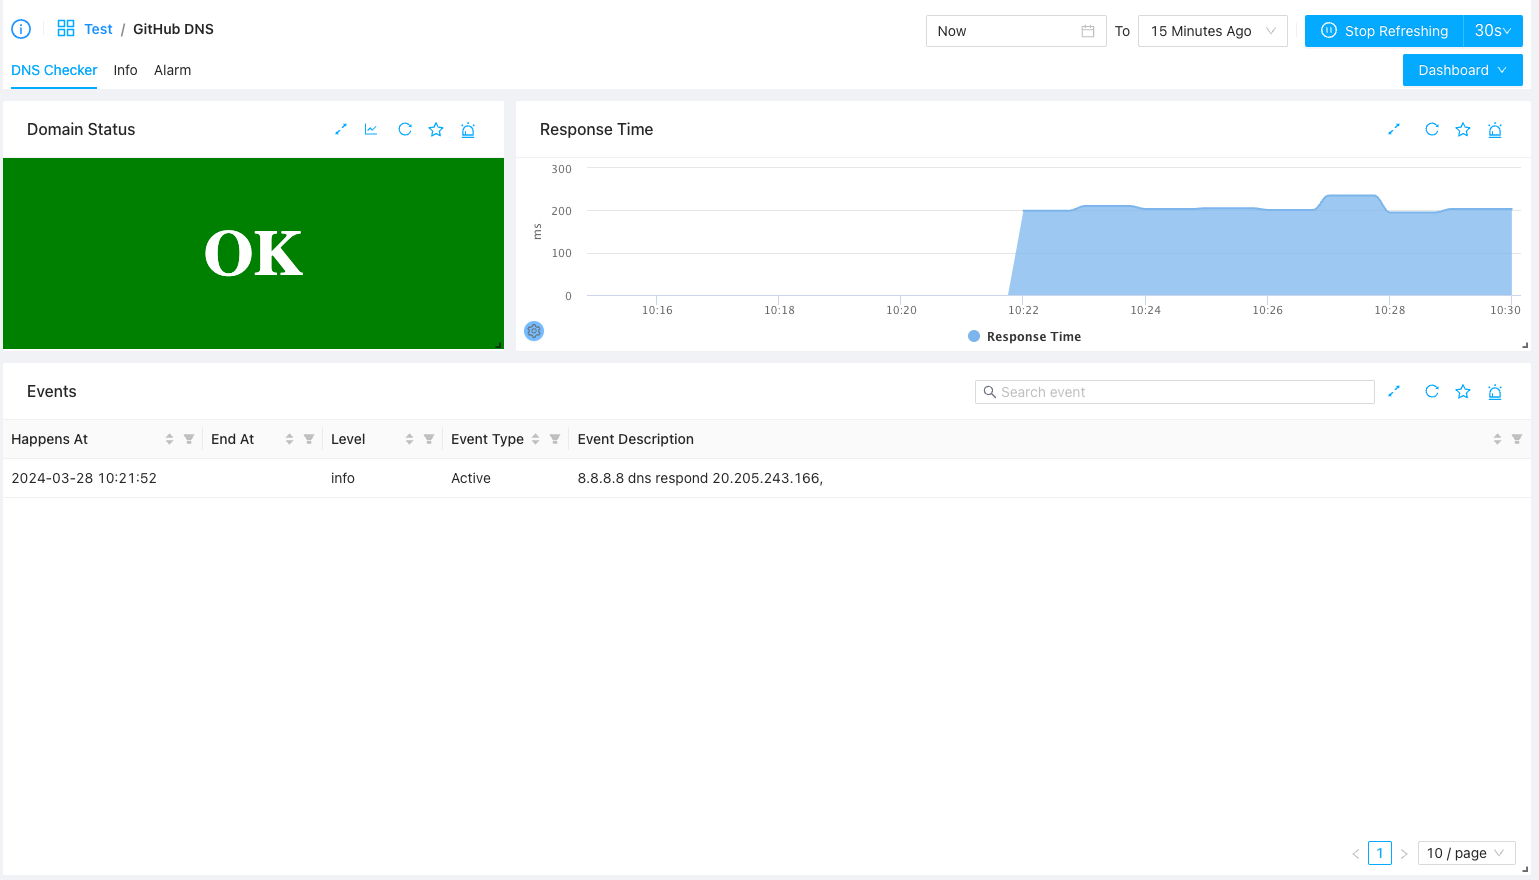This screenshot has height=880, width=1539.
Task: Set alarm on Response Time panel
Action: click(1495, 130)
